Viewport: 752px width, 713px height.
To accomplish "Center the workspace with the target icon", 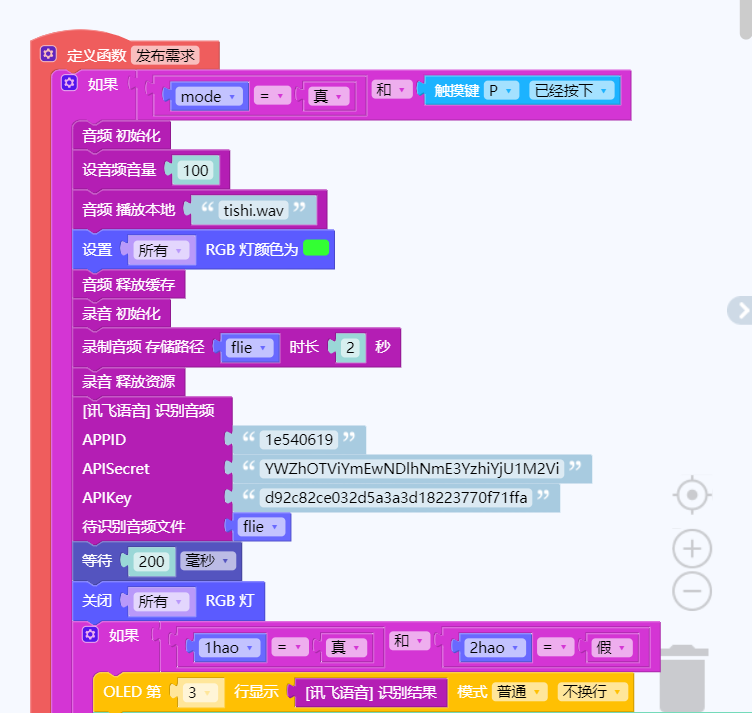I will (692, 495).
